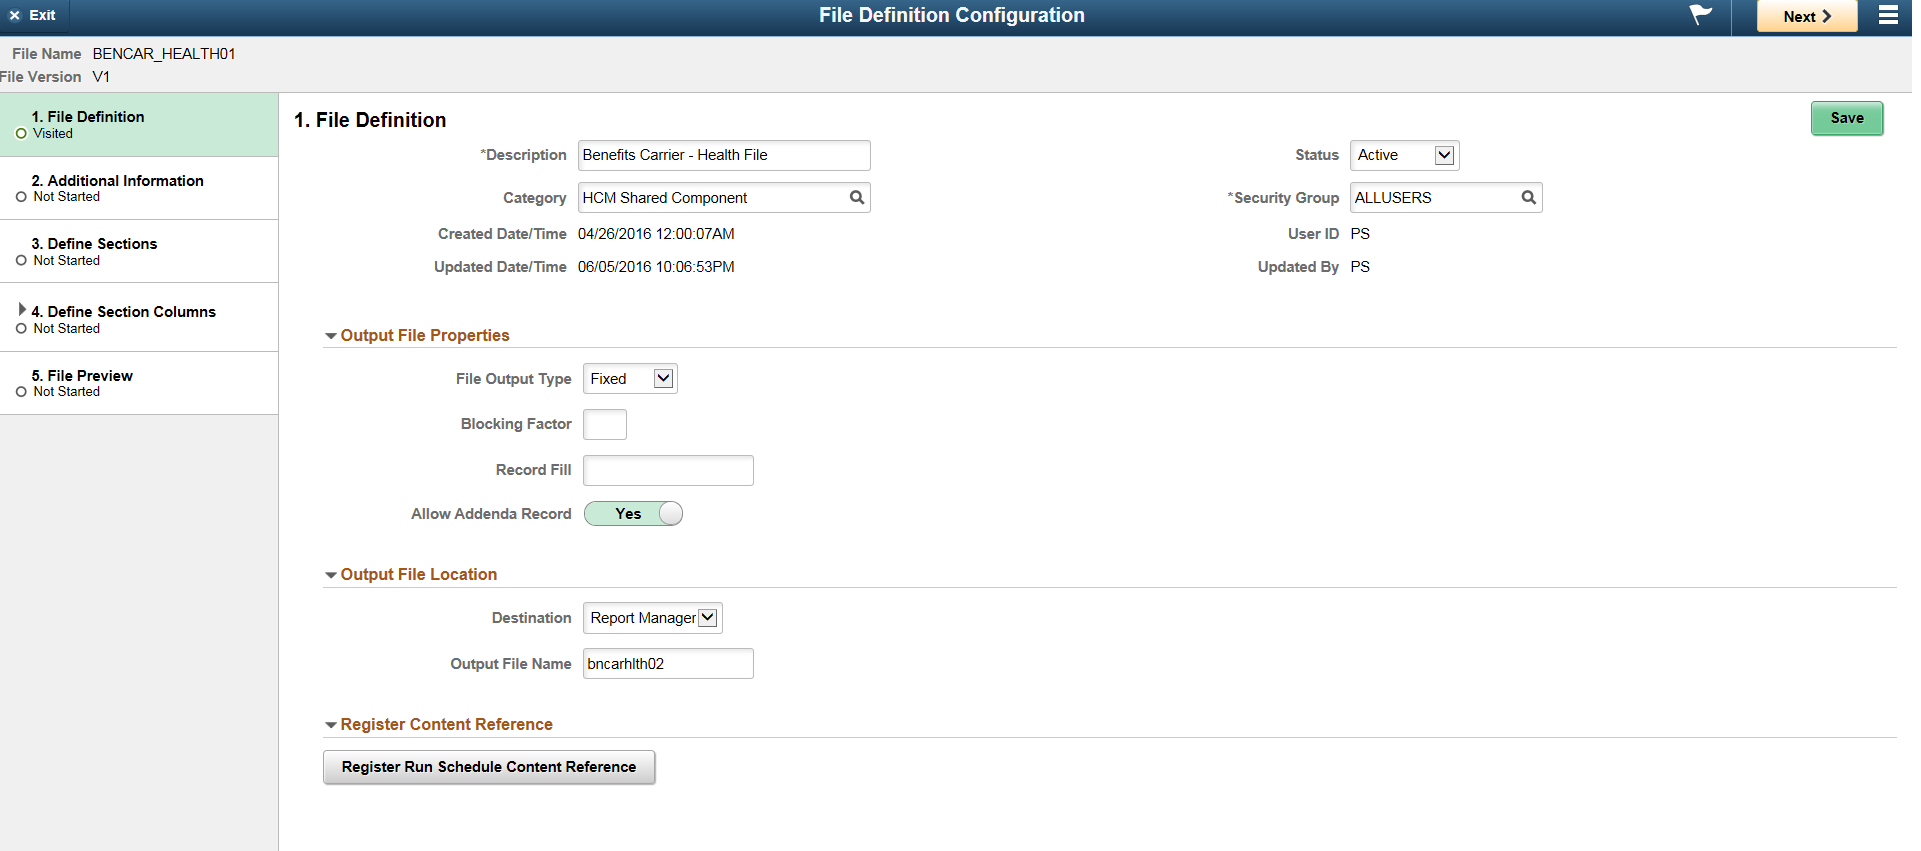Expand the Define Section Columns step arrow

[22, 310]
